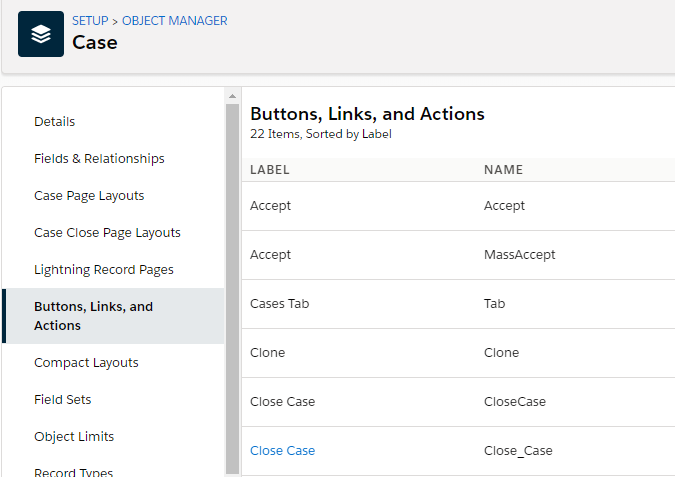The width and height of the screenshot is (675, 477).
Task: Click the Object Manager layers icon
Action: click(41, 34)
